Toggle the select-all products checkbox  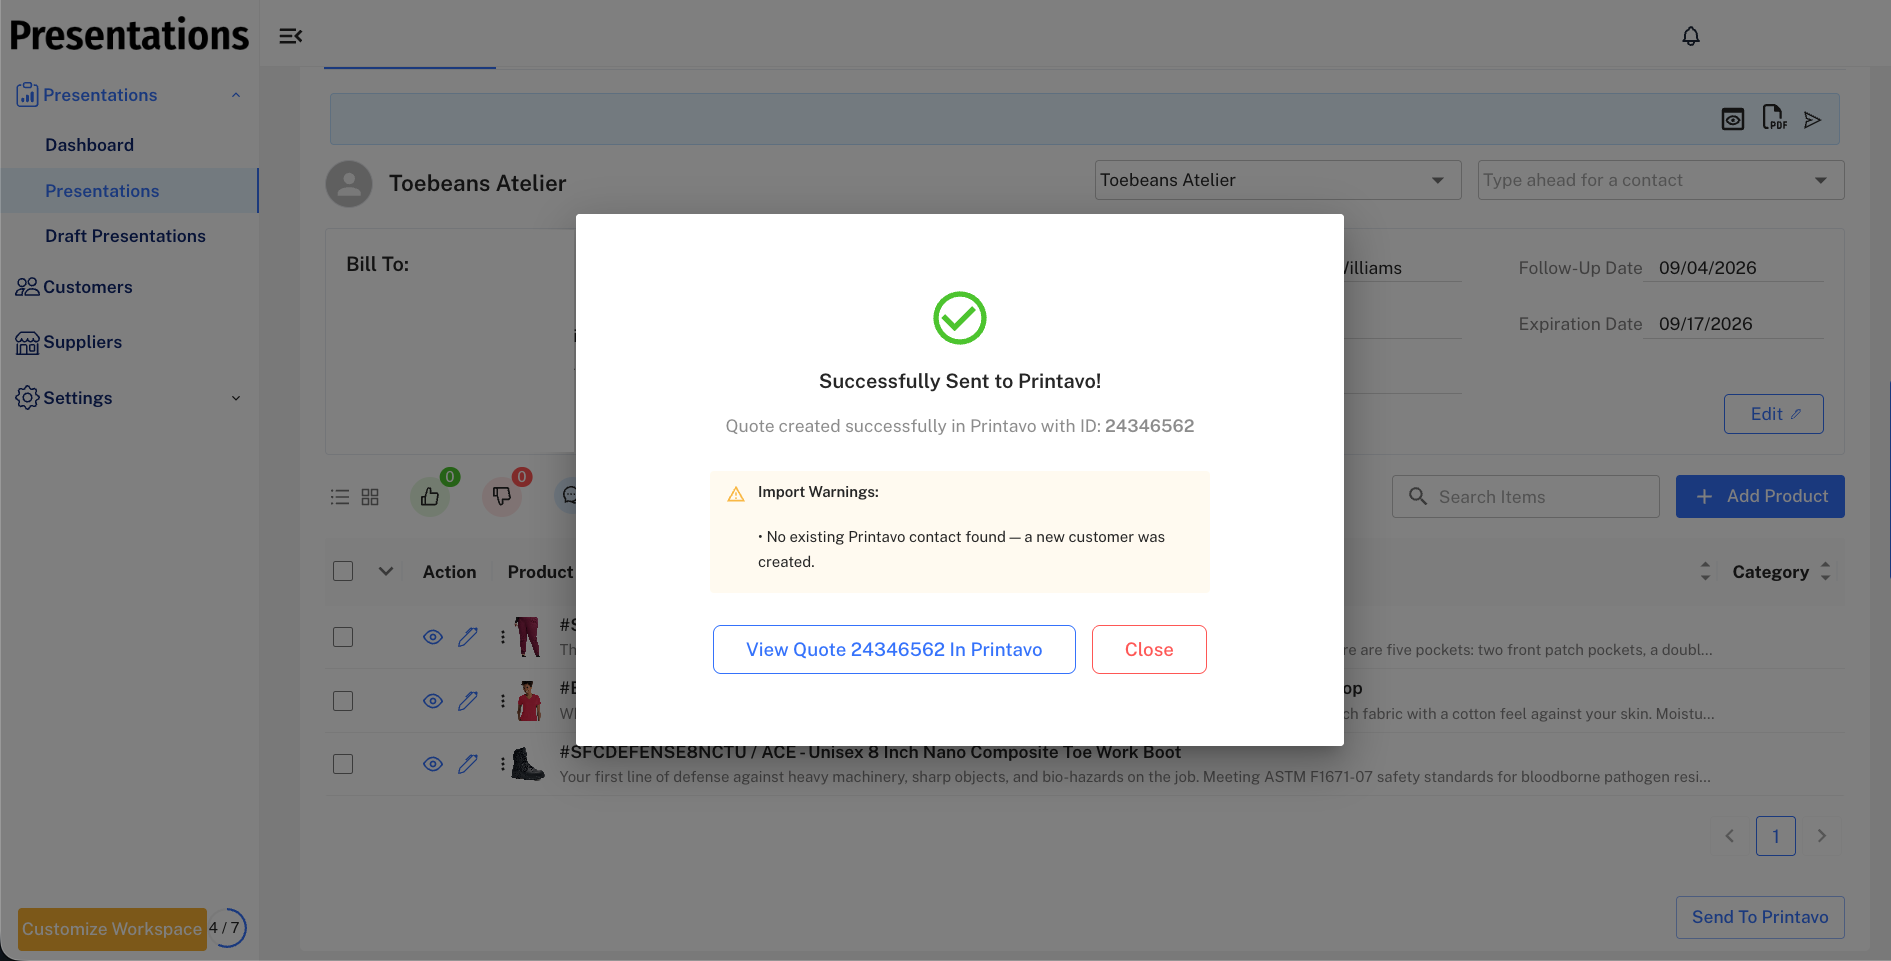[343, 571]
